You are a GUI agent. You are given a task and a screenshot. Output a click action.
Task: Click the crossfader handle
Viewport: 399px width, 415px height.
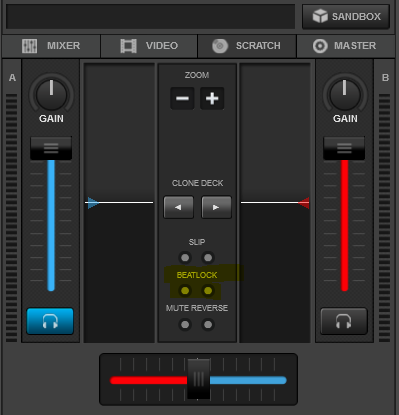(198, 379)
